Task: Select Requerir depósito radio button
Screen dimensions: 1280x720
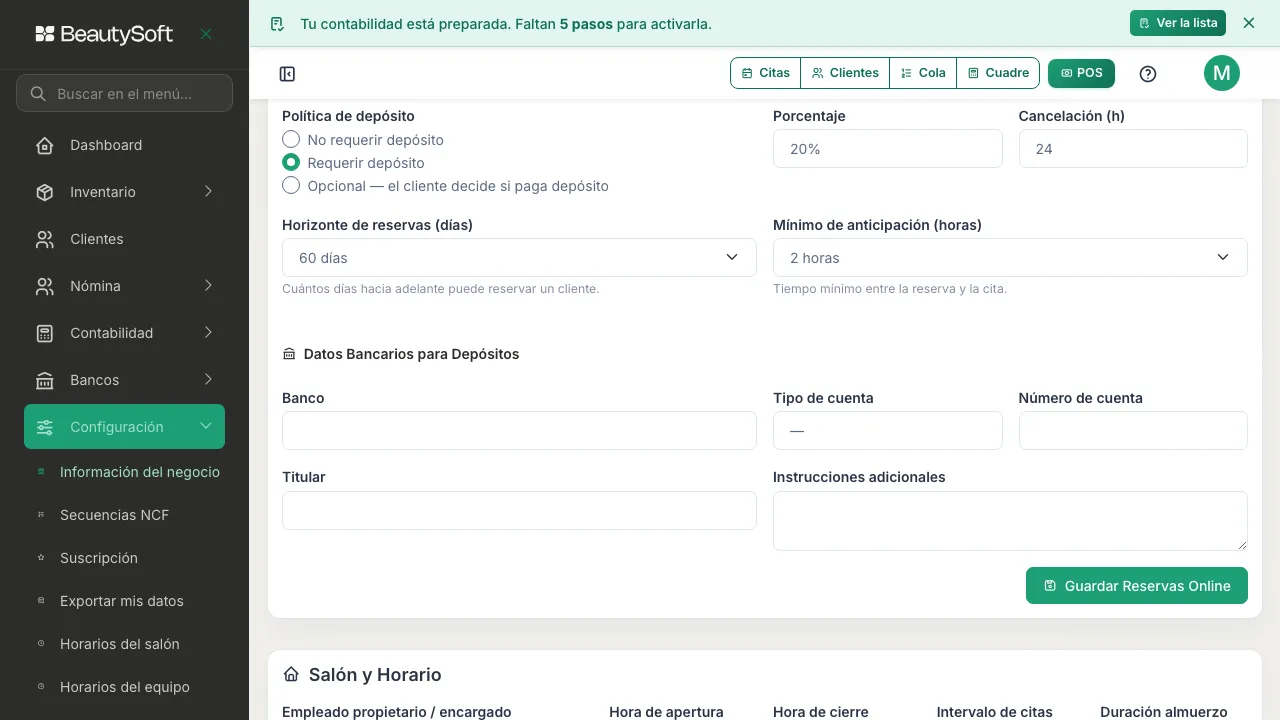Action: coord(291,162)
